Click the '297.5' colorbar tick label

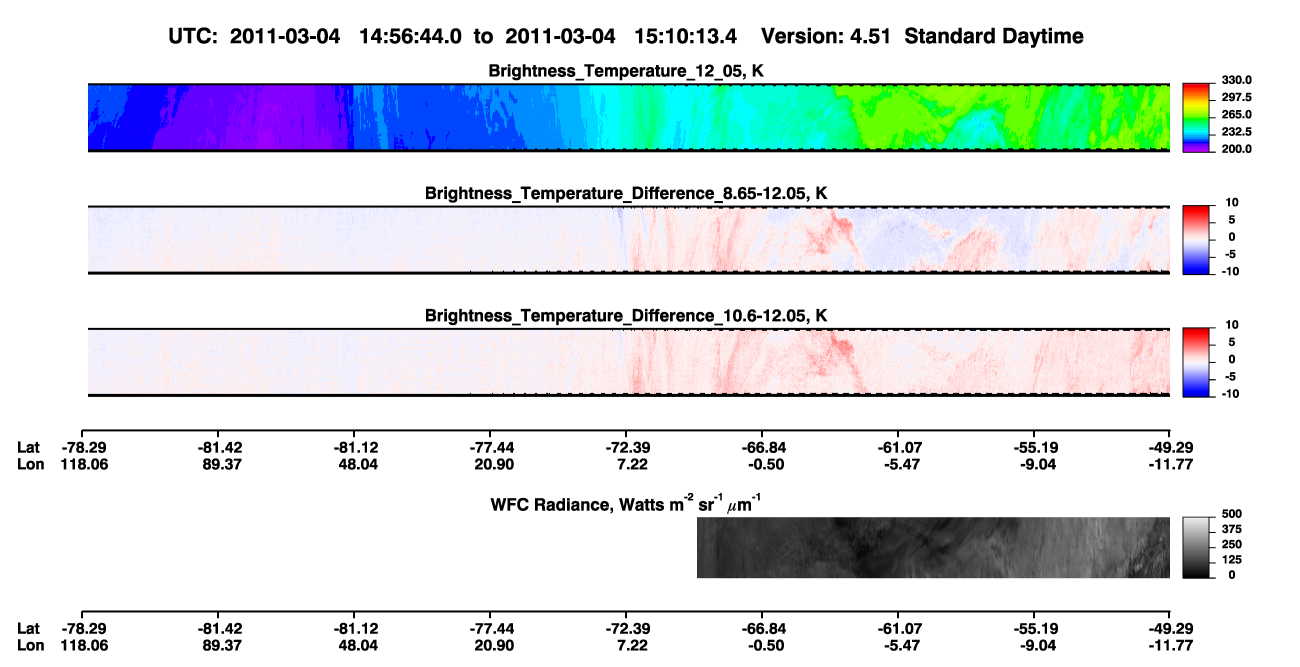coord(1237,97)
